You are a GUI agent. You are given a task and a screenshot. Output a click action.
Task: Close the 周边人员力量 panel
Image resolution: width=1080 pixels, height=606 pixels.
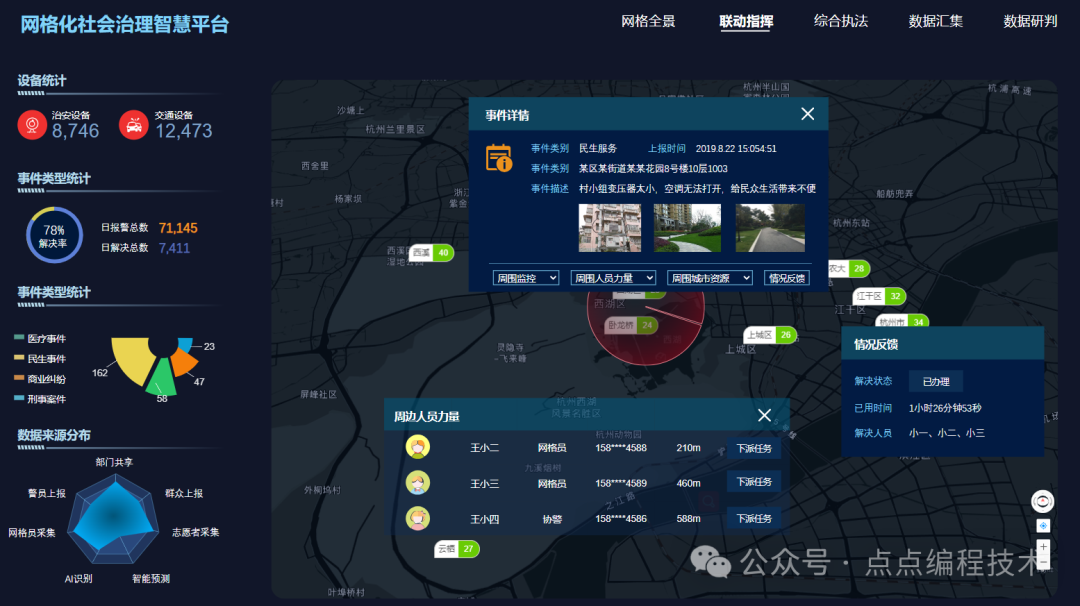(764, 415)
